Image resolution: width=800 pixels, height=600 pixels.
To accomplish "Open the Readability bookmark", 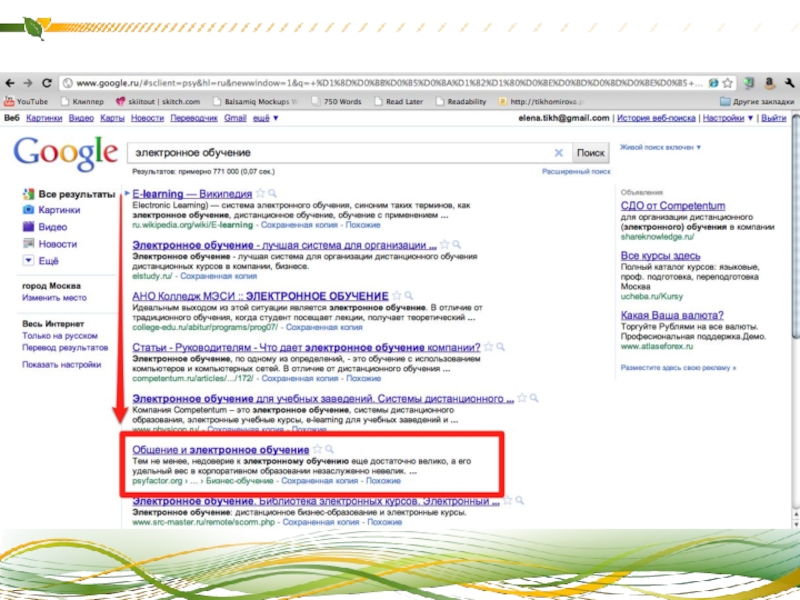I will click(x=461, y=102).
